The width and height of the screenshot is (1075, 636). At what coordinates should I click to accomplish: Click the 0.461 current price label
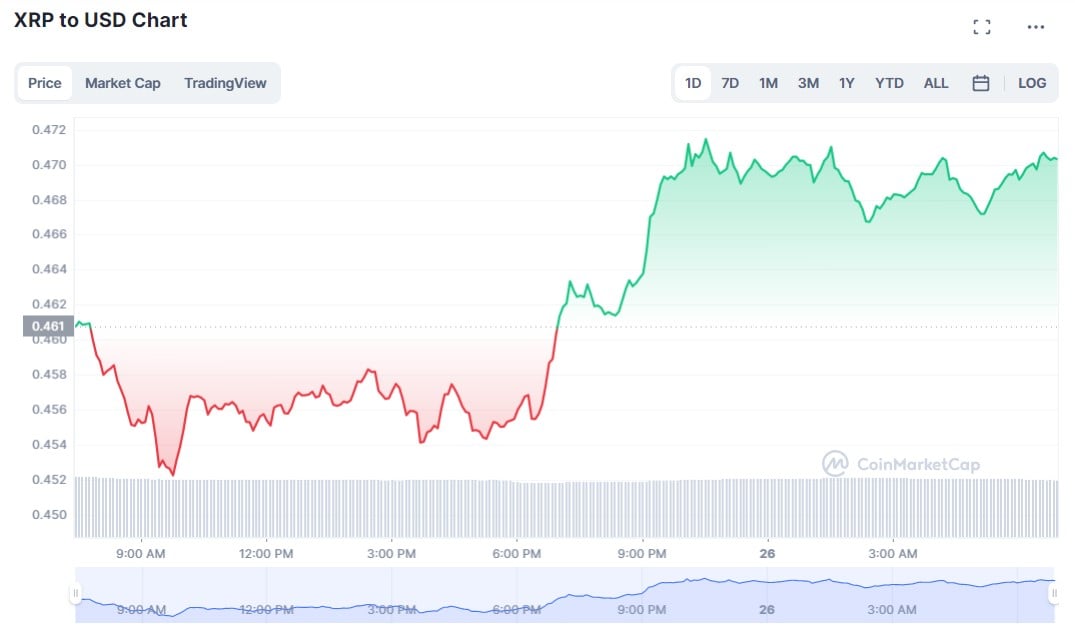[46, 326]
